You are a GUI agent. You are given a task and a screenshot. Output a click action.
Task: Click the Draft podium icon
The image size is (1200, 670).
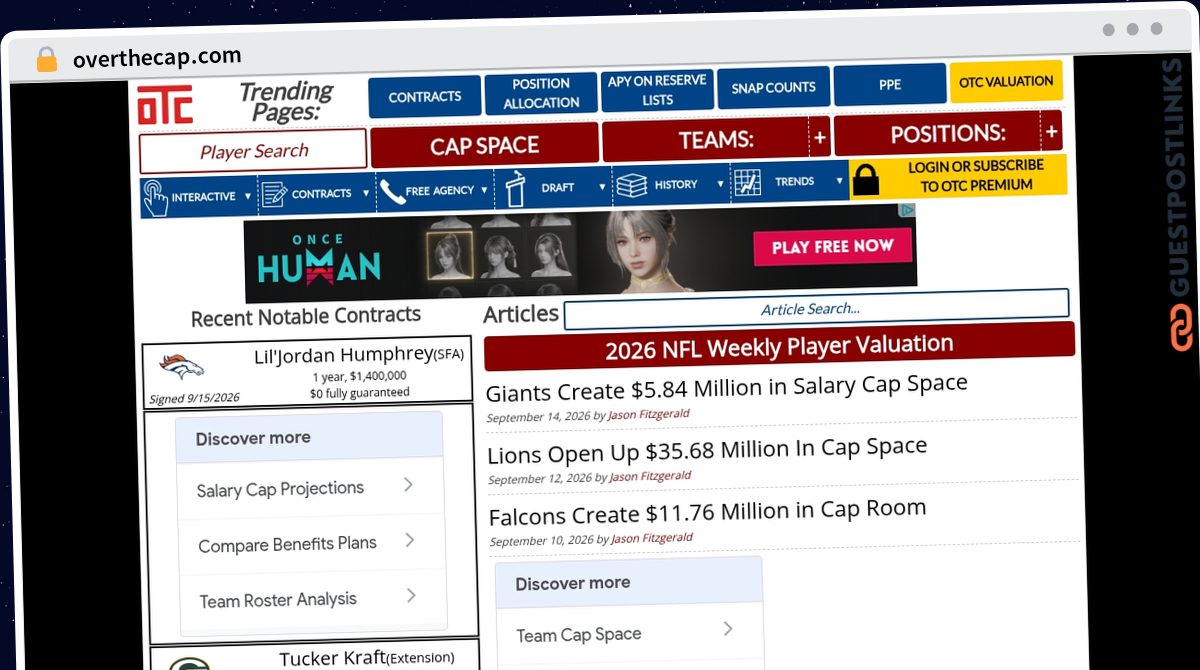point(515,188)
